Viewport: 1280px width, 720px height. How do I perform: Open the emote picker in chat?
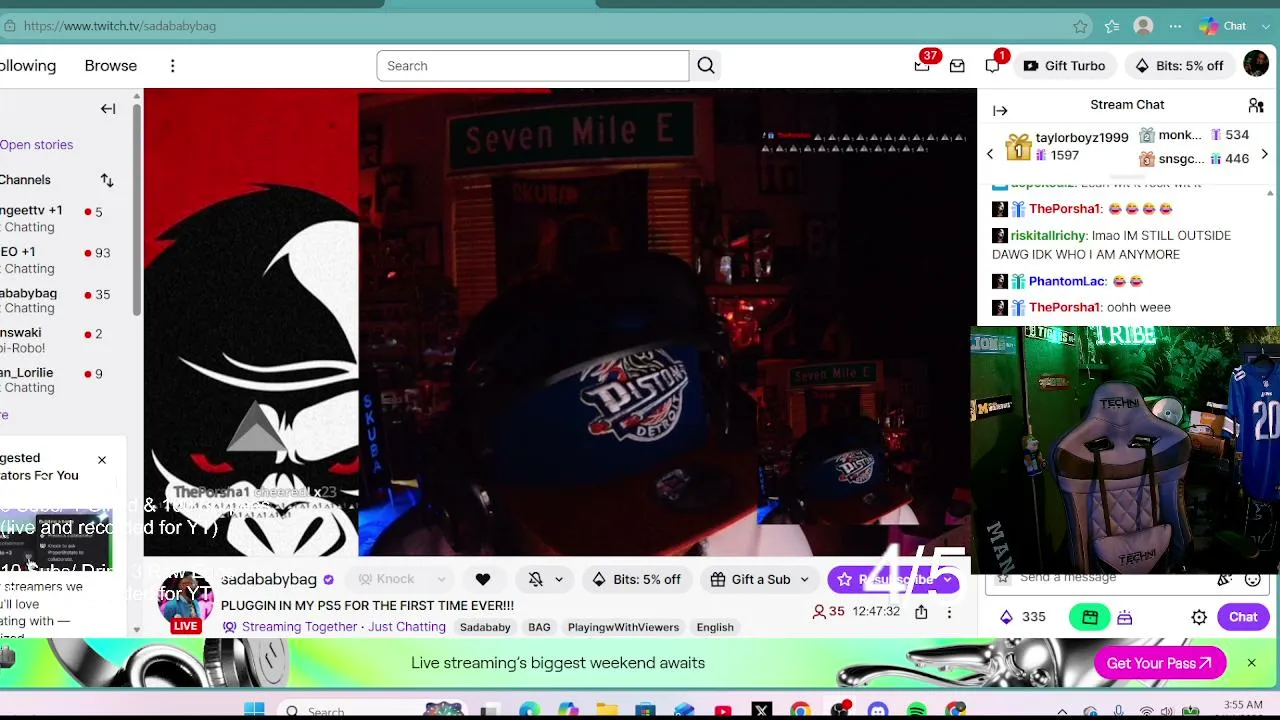tap(1252, 578)
